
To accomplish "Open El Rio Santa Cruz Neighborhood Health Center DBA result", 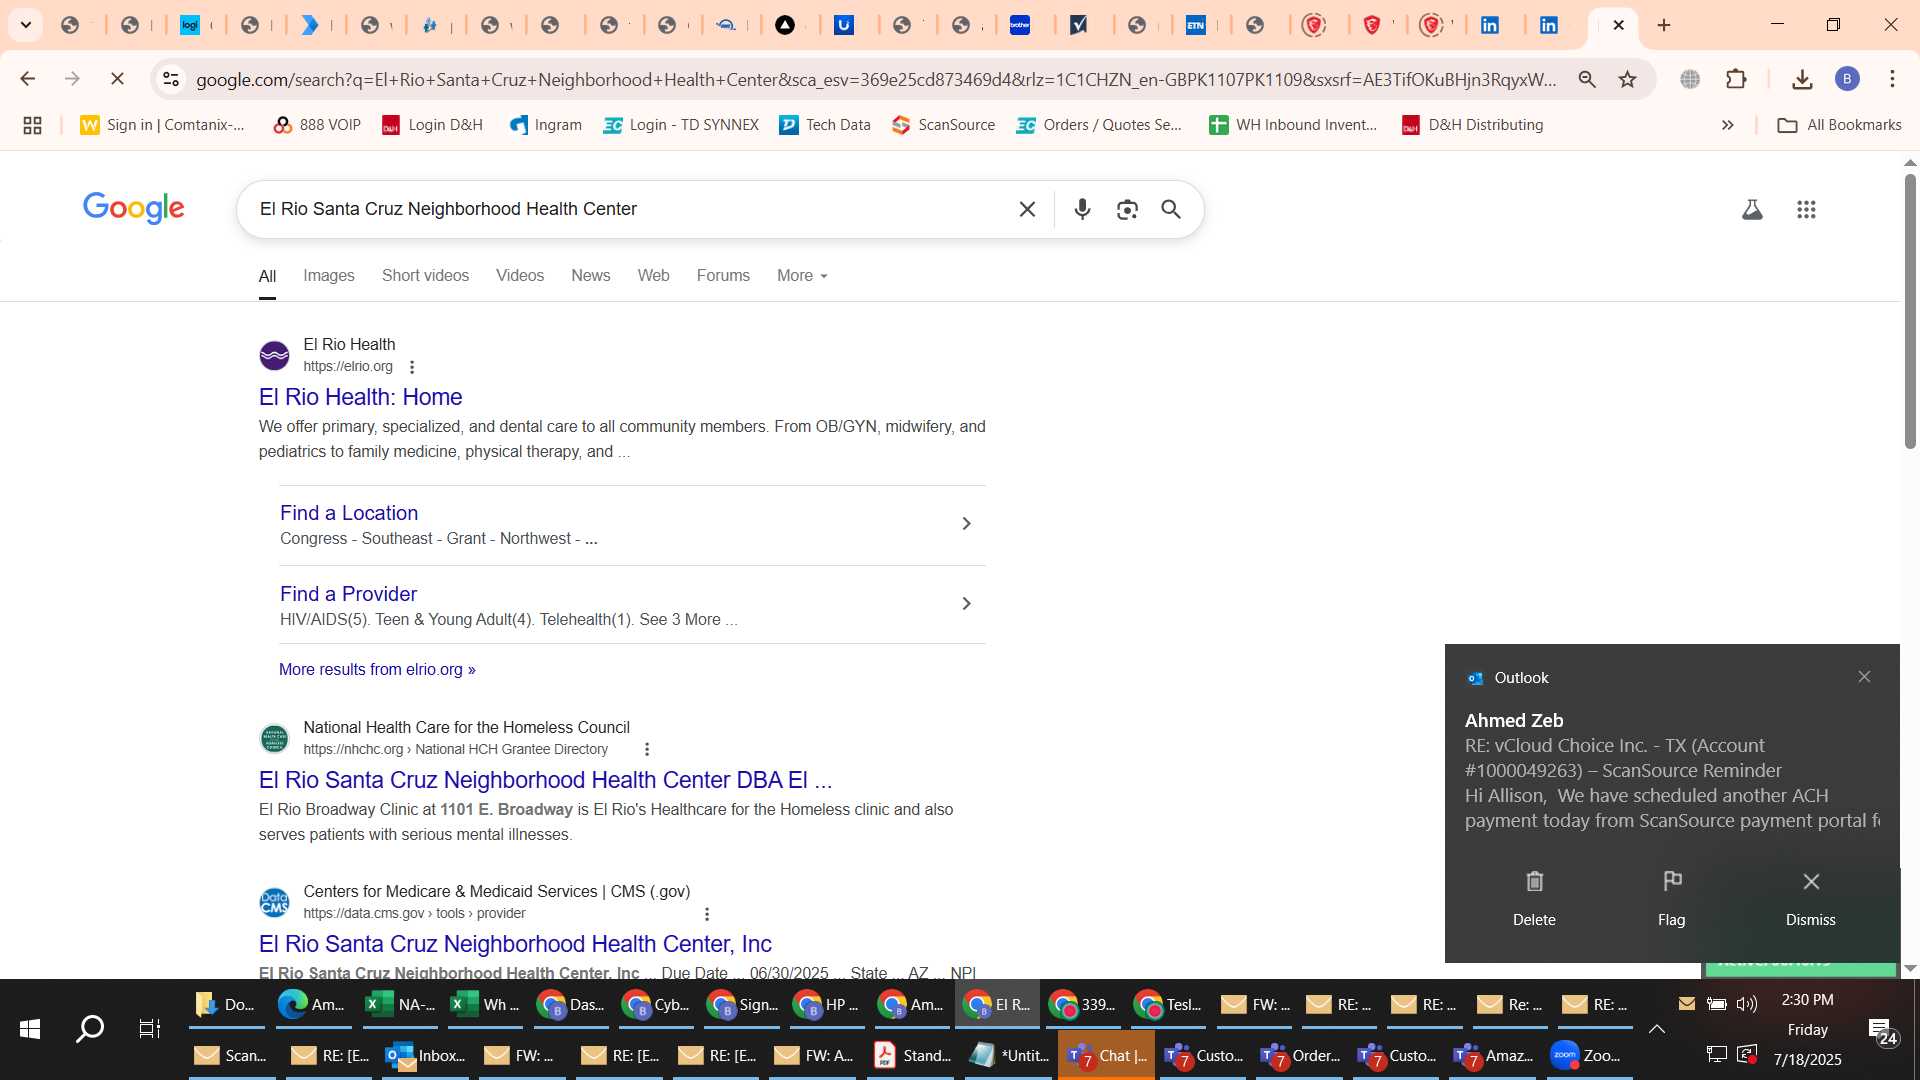I will pos(545,780).
